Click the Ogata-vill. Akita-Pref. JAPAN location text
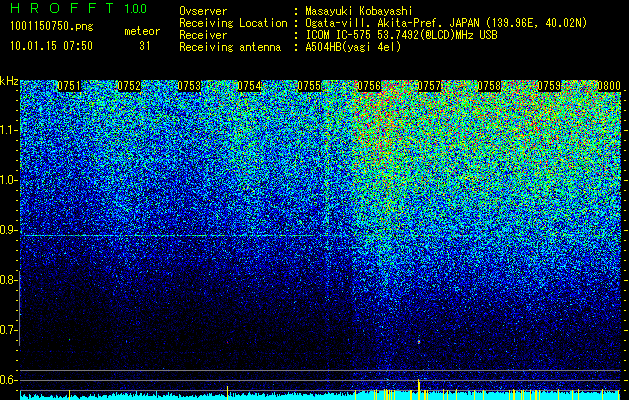The width and height of the screenshot is (629, 400). pyautogui.click(x=446, y=23)
